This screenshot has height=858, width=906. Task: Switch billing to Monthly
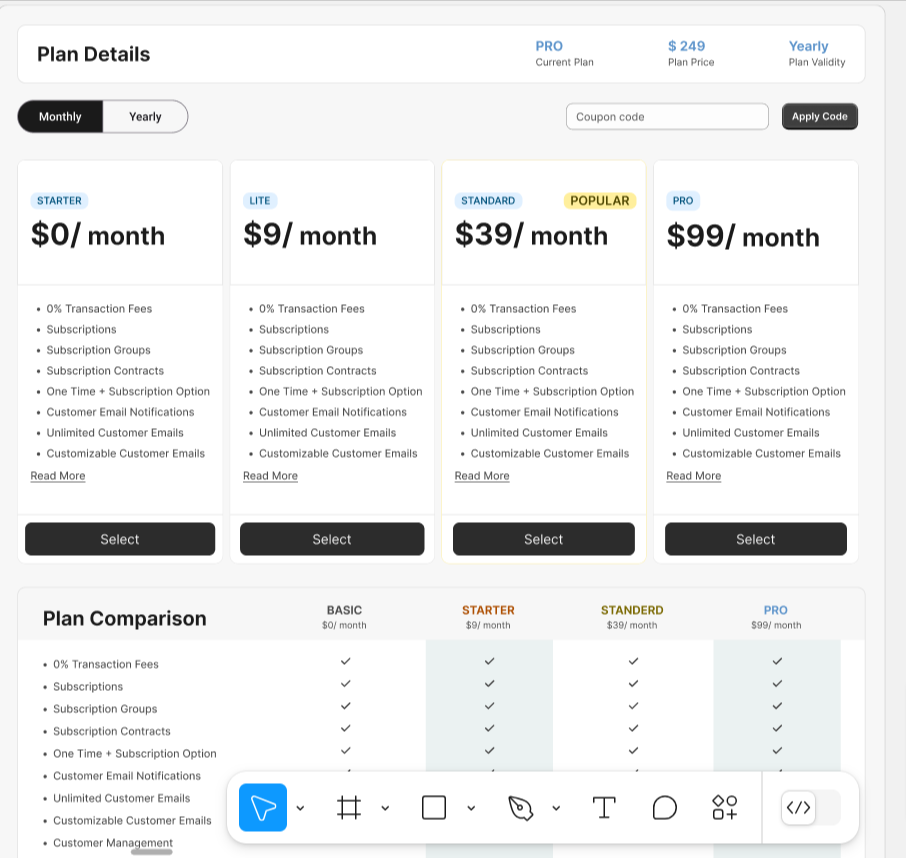pyautogui.click(x=60, y=117)
